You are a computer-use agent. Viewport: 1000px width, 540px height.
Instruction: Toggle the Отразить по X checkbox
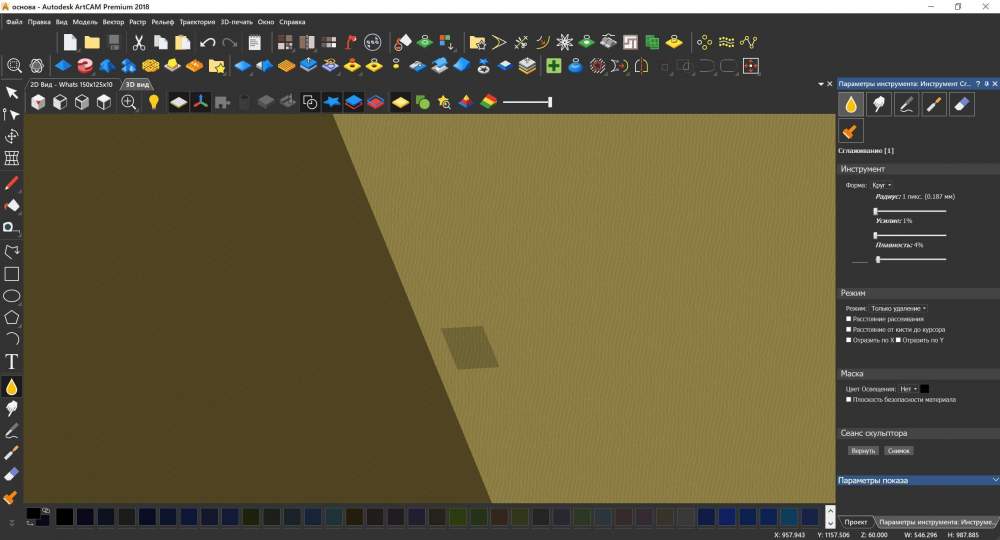(849, 340)
